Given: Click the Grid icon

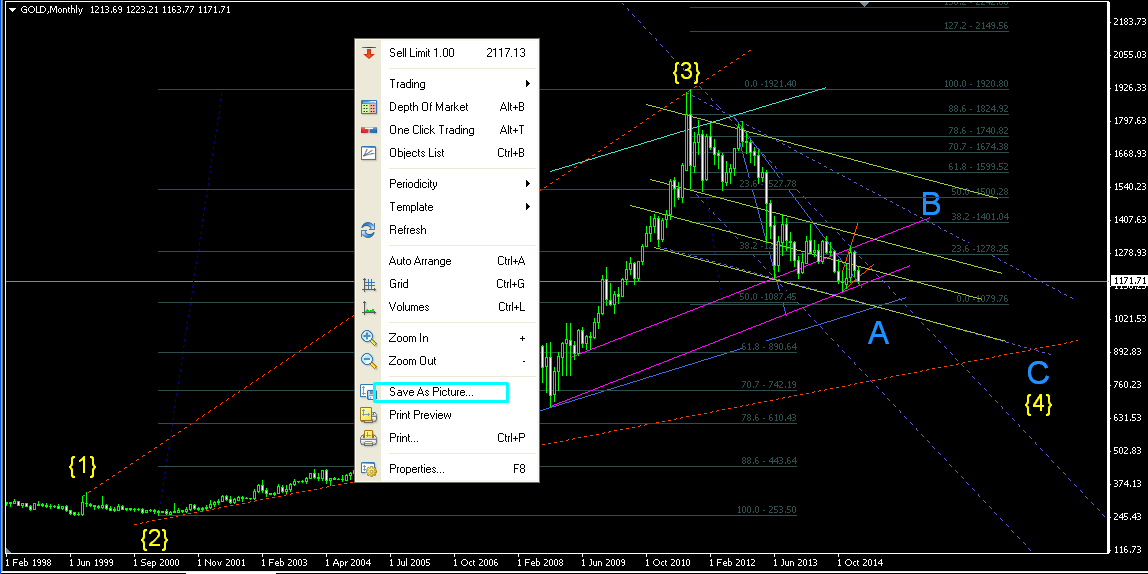Looking at the screenshot, I should coord(368,284).
